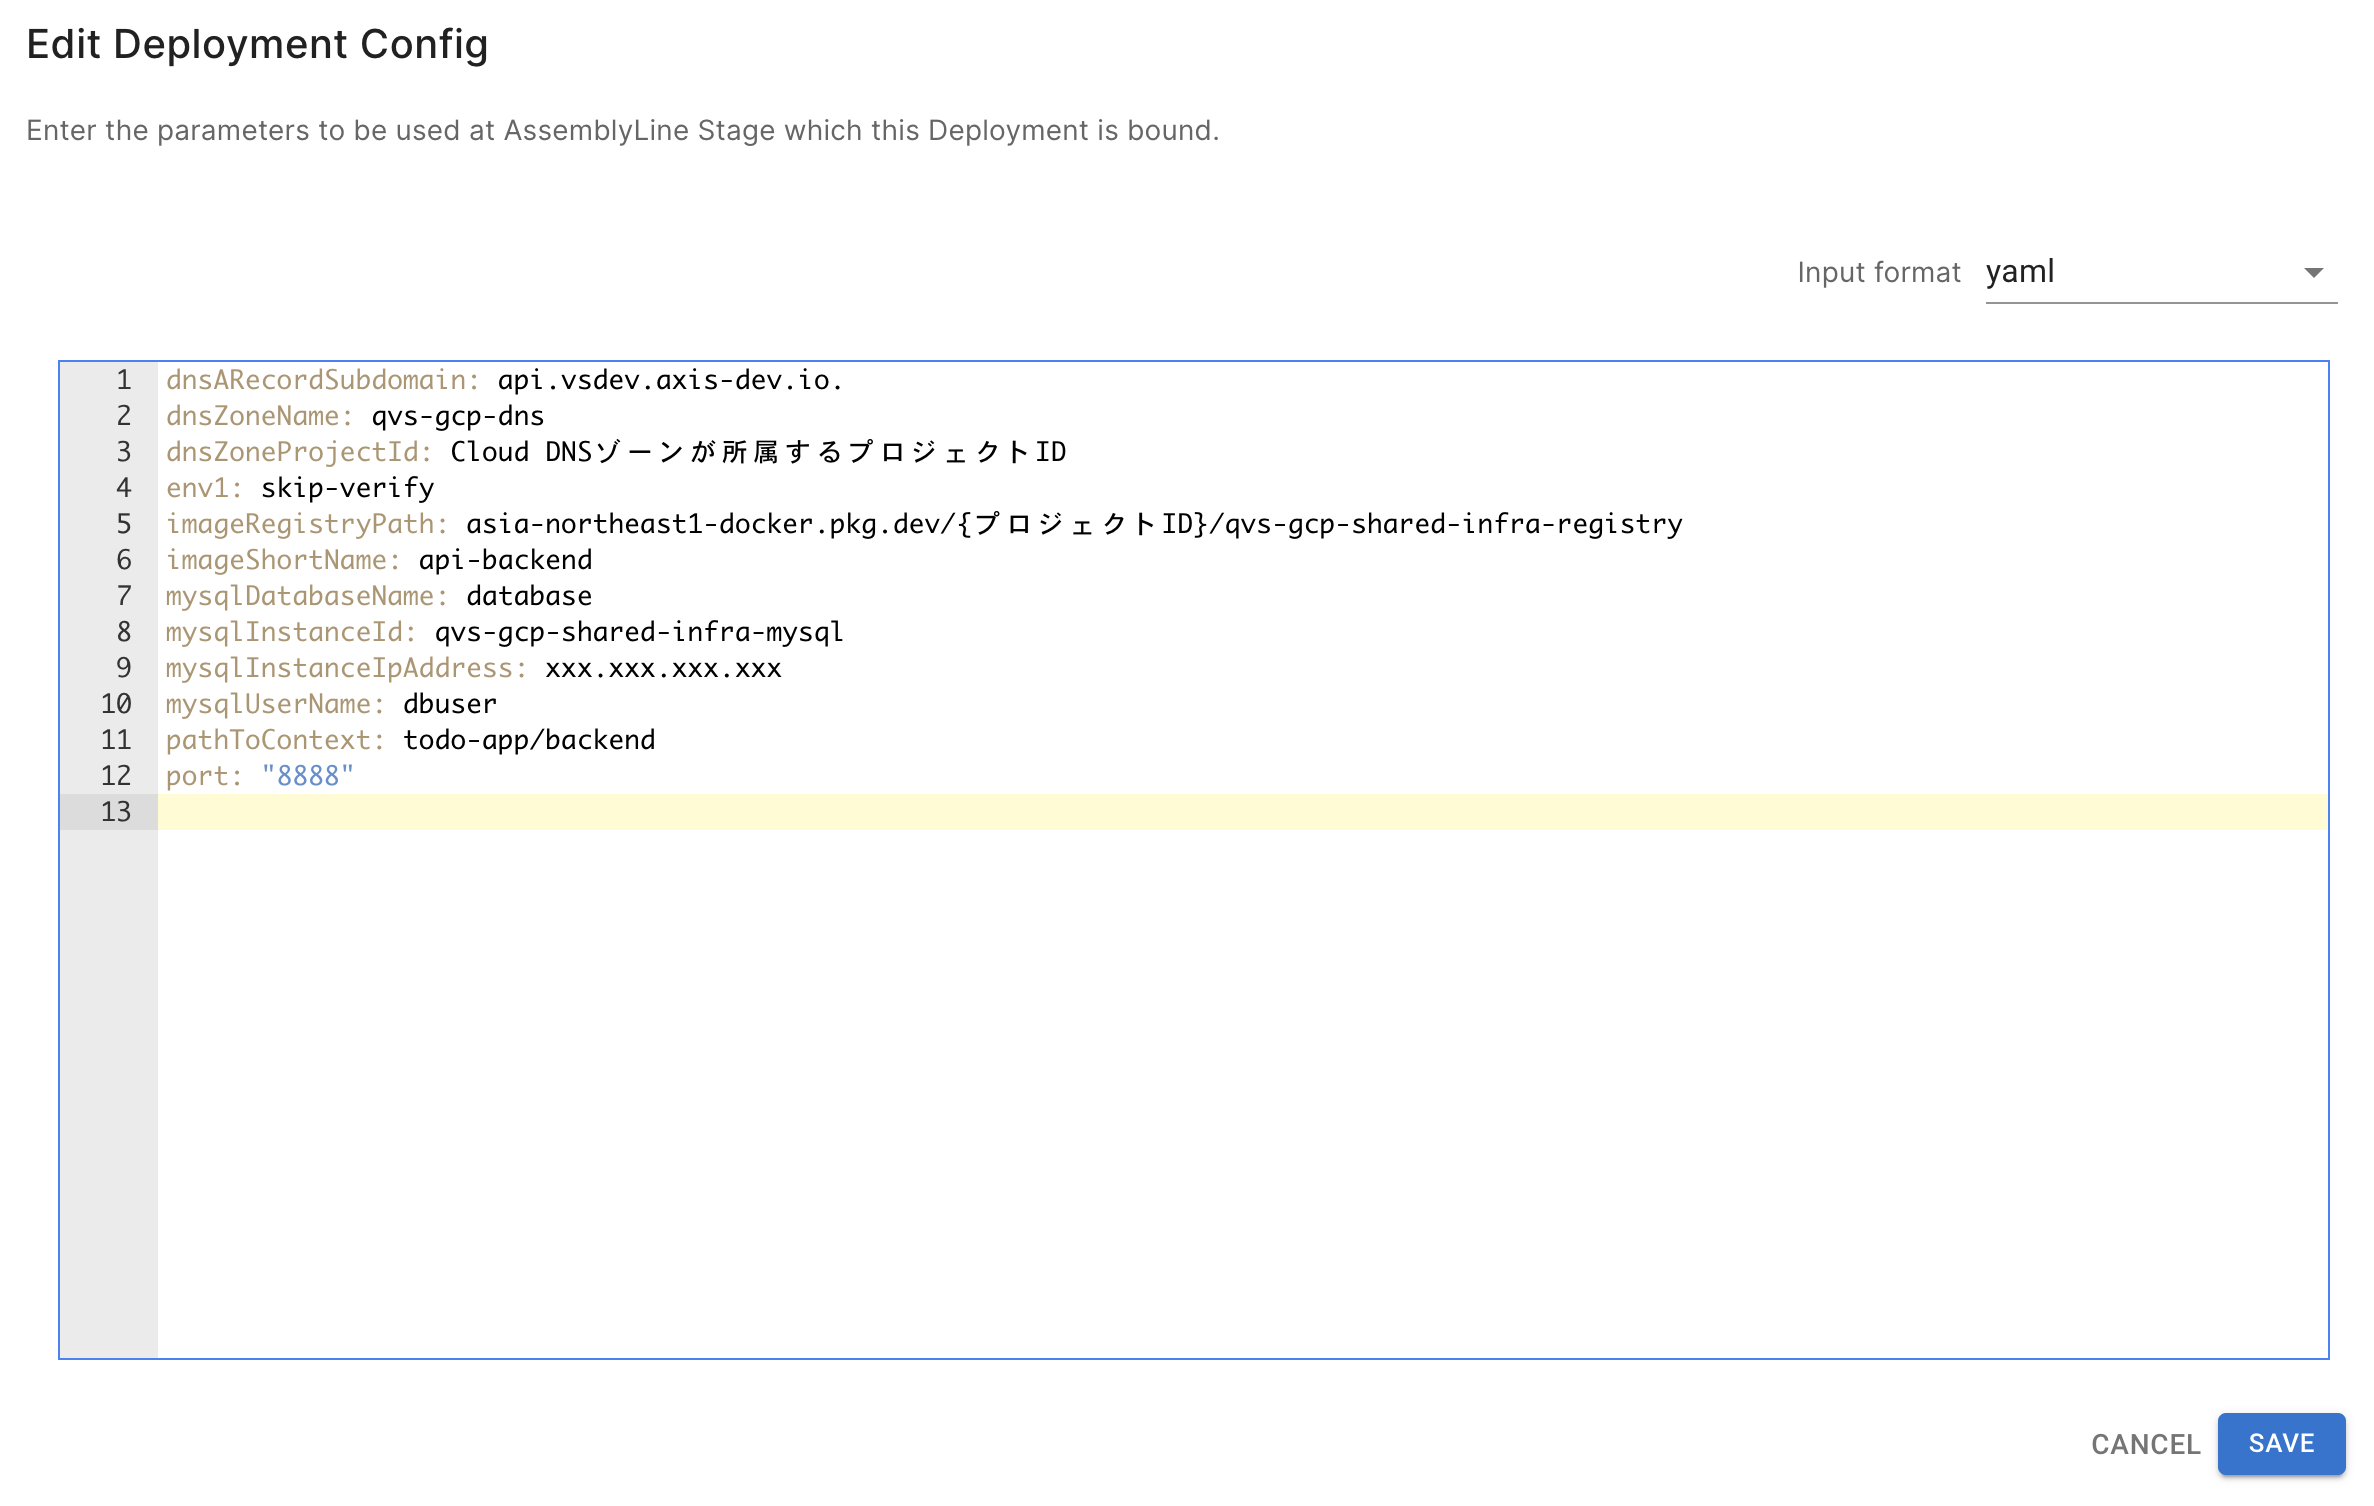Click the skip-verify value on env1 line
Image resolution: width=2374 pixels, height=1506 pixels.
347,488
